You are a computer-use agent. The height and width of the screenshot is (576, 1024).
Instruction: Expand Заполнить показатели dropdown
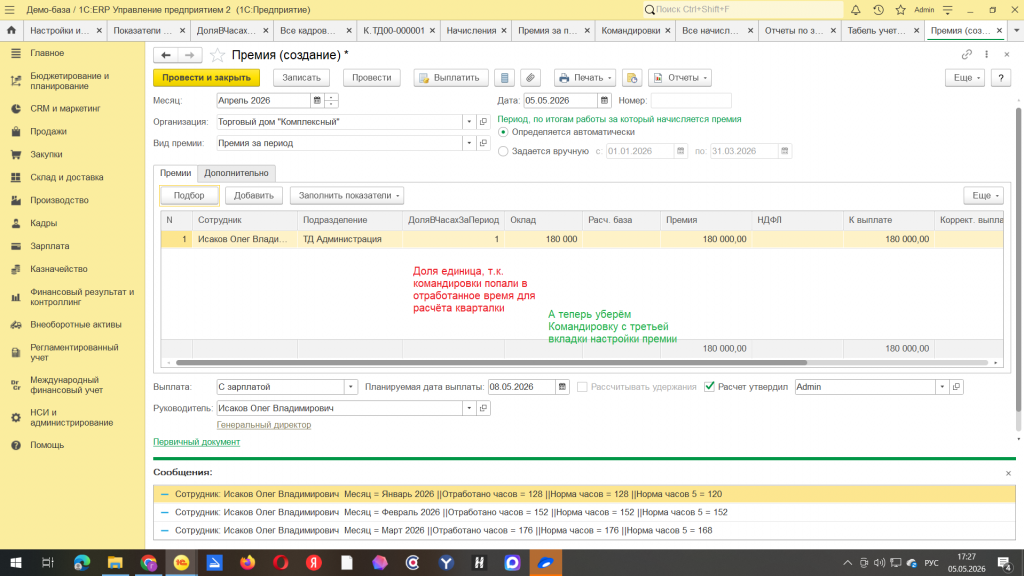(x=347, y=195)
